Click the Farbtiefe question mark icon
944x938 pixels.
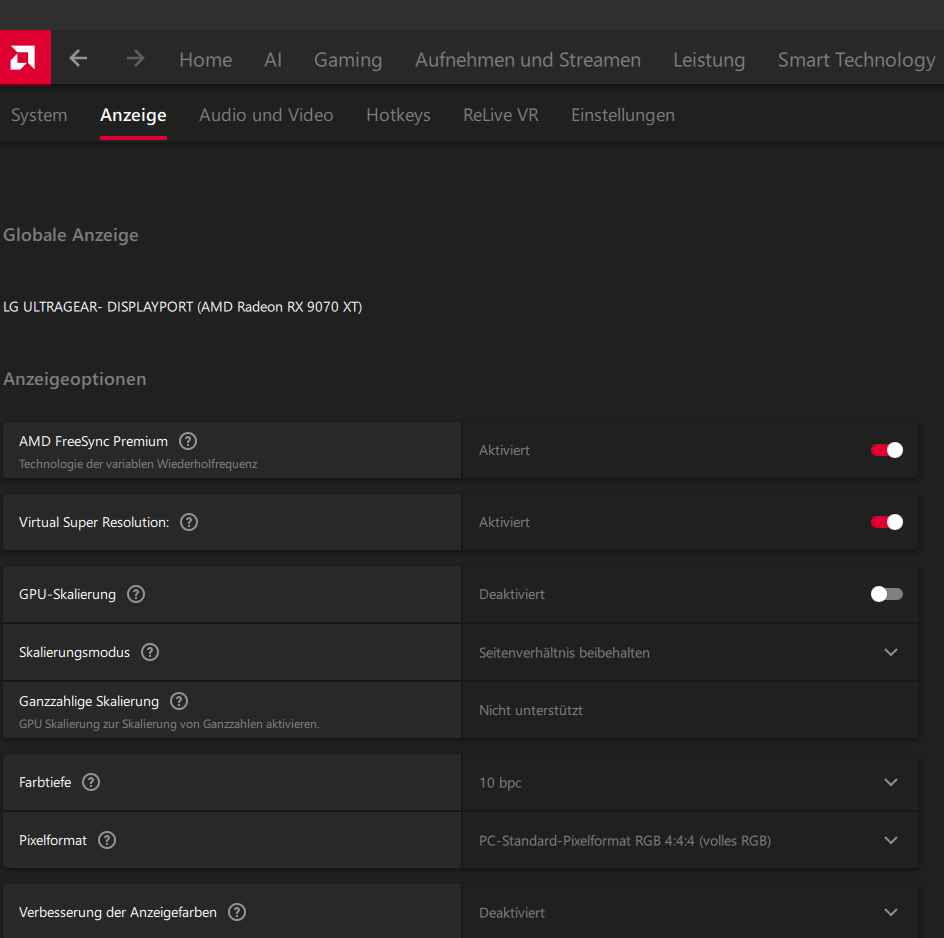pyautogui.click(x=91, y=782)
